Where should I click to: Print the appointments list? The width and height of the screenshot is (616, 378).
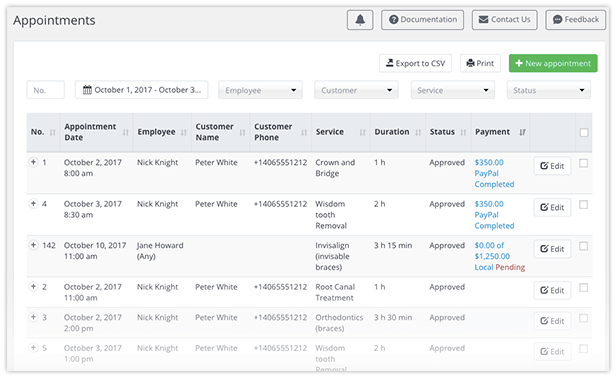pos(480,63)
